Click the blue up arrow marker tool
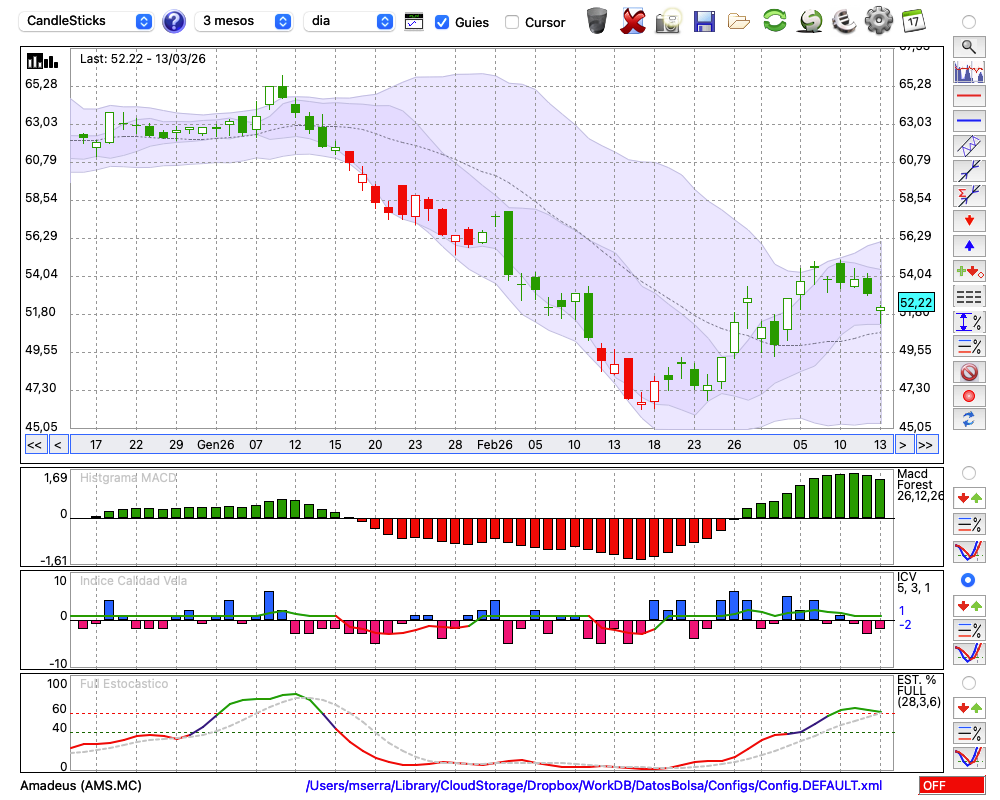The width and height of the screenshot is (1000, 800). pos(968,245)
